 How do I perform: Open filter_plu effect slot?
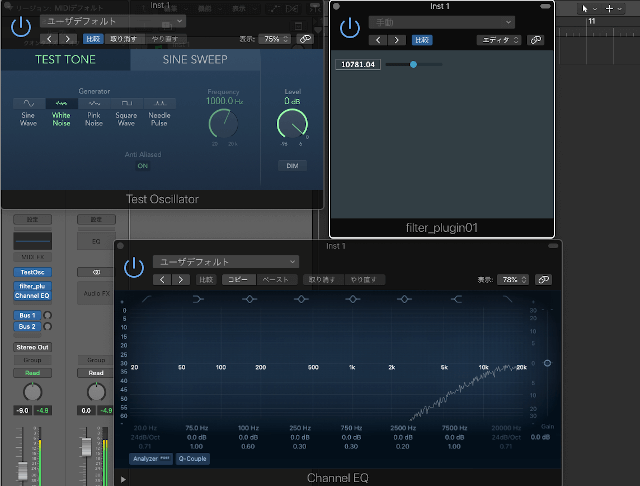(x=33, y=286)
